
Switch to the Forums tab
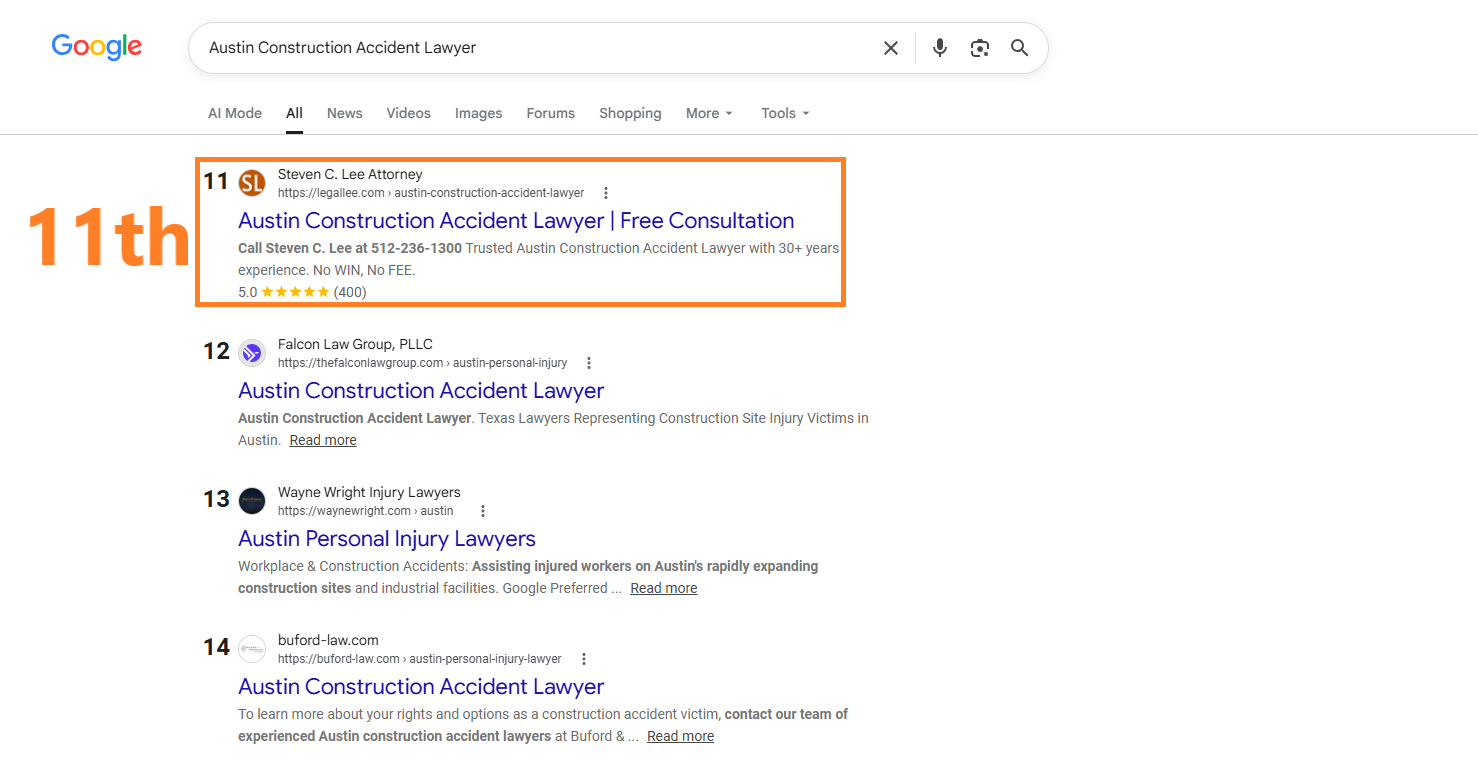(x=551, y=113)
